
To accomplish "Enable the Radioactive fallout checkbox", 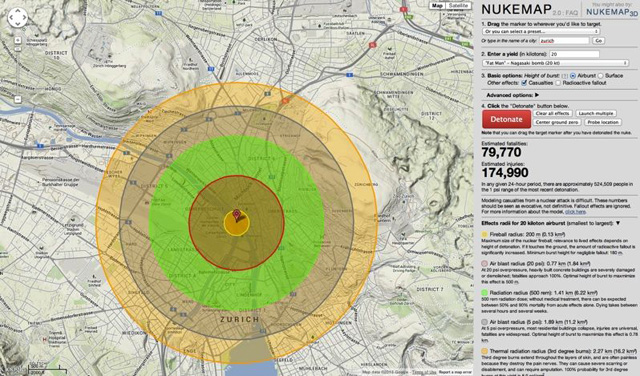I will 558,83.
